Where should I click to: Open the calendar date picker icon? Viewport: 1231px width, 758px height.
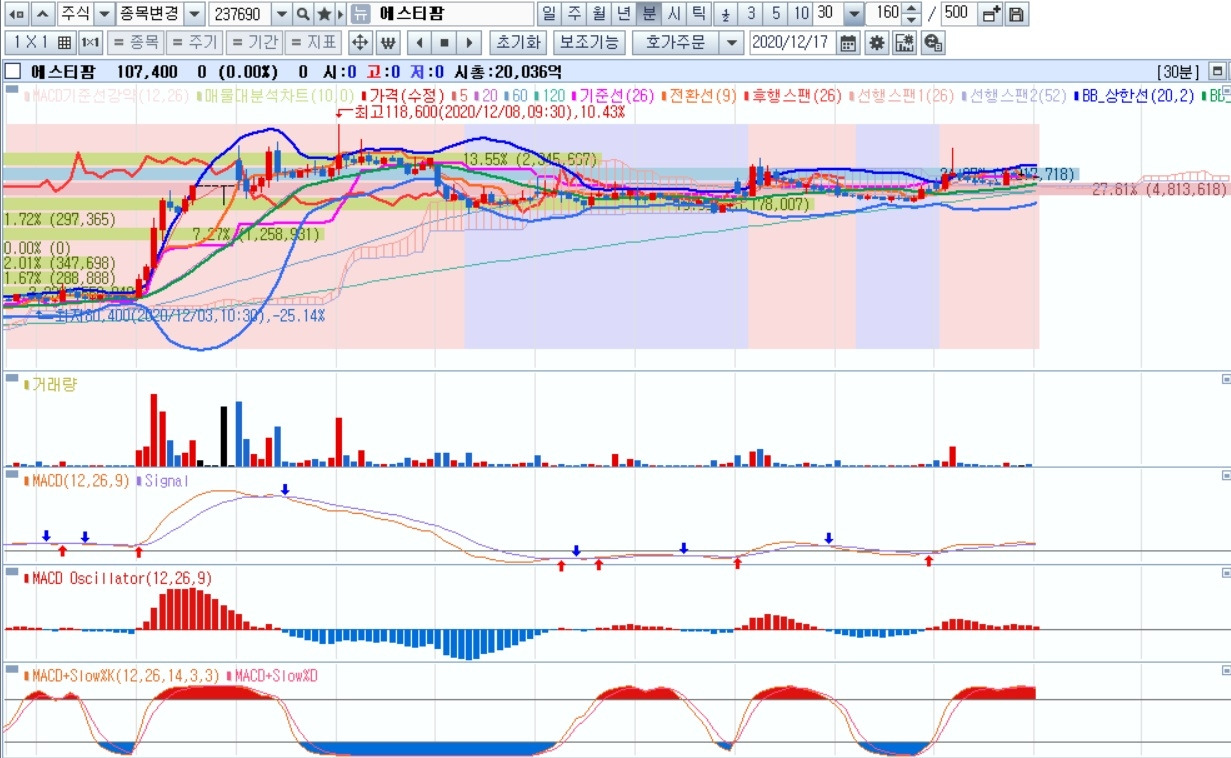[x=848, y=43]
